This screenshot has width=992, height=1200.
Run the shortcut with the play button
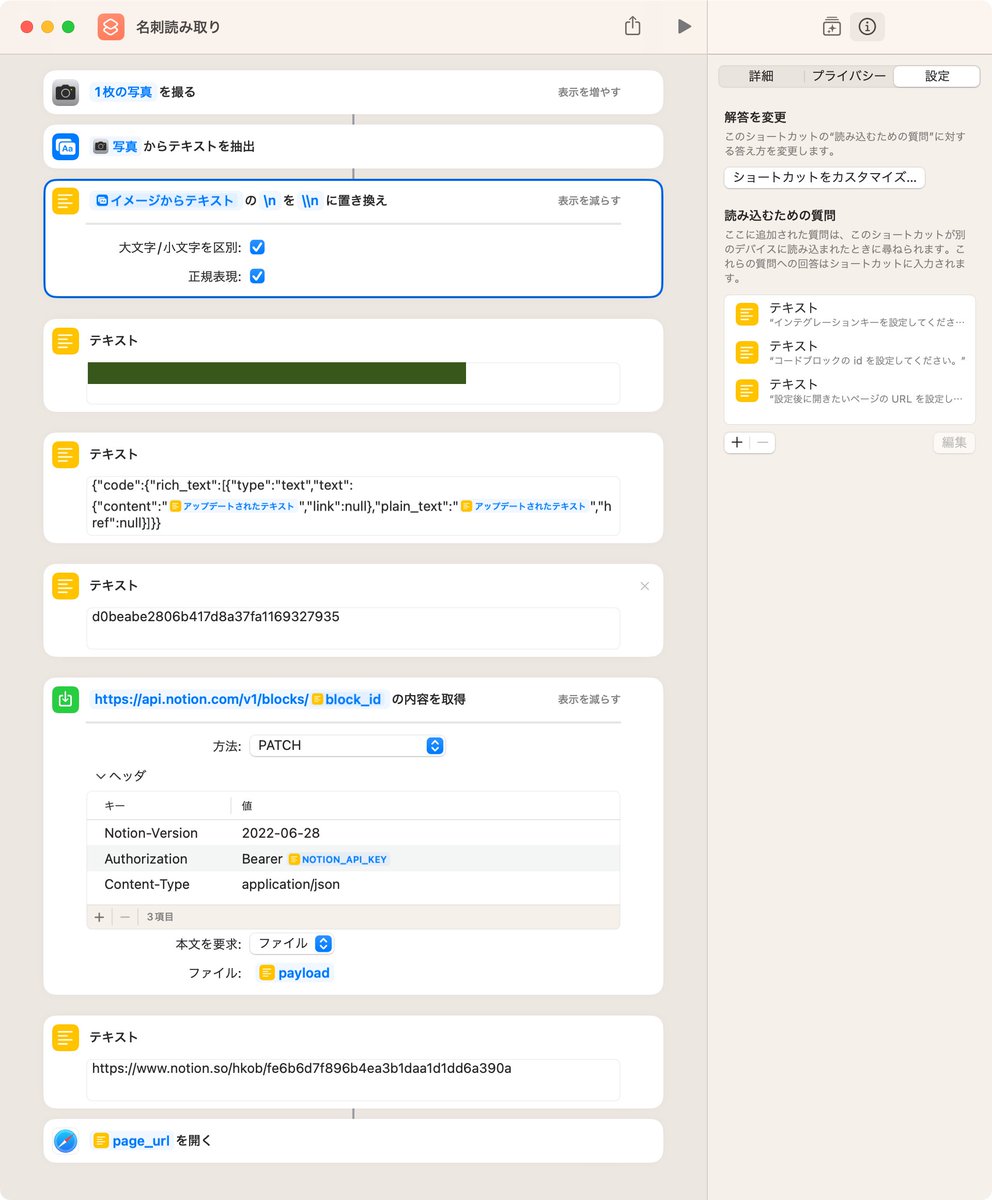[x=684, y=27]
